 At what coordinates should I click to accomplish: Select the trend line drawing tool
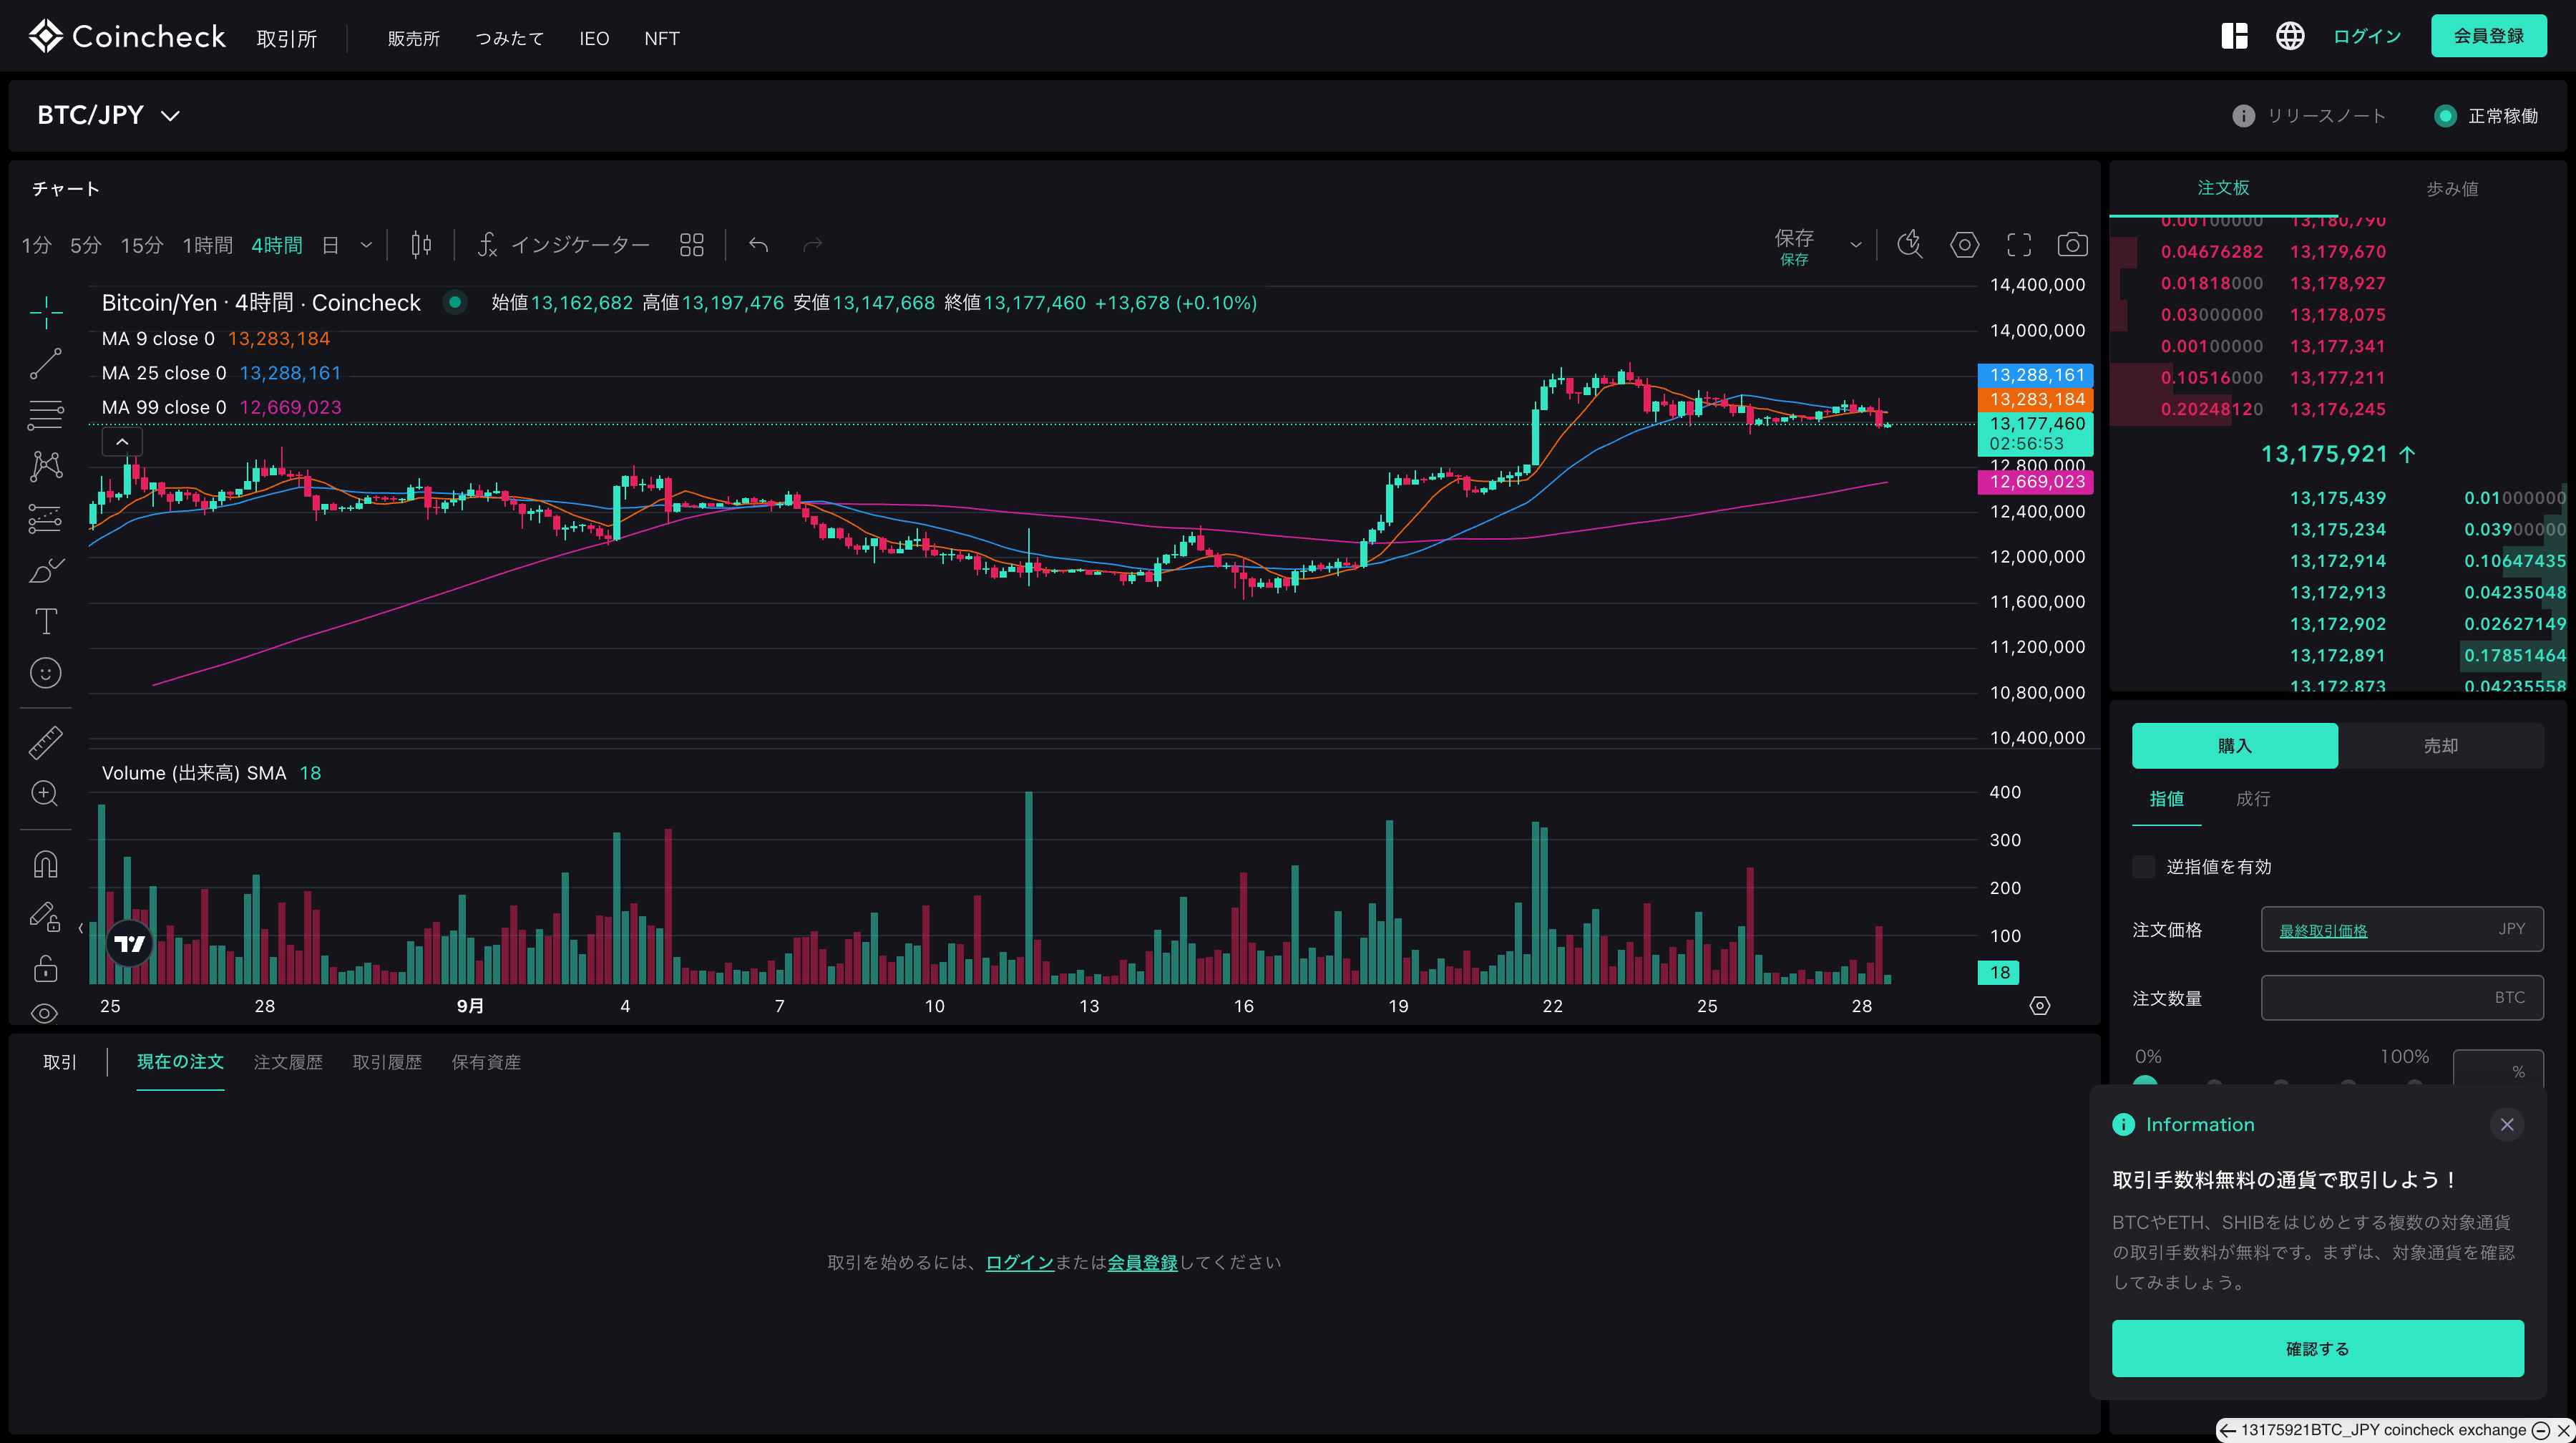pos(45,364)
